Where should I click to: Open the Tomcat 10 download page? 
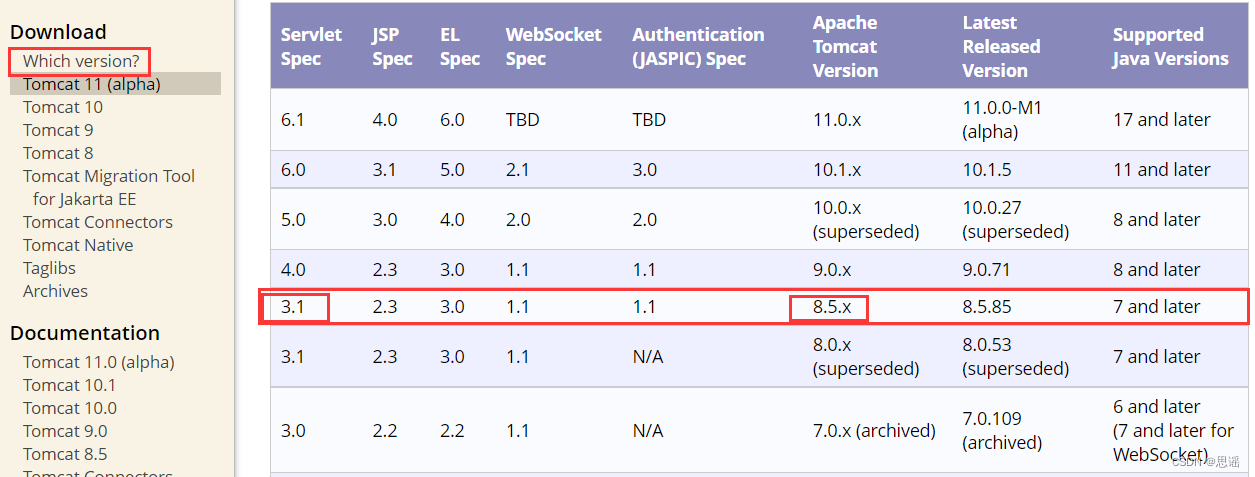[63, 107]
